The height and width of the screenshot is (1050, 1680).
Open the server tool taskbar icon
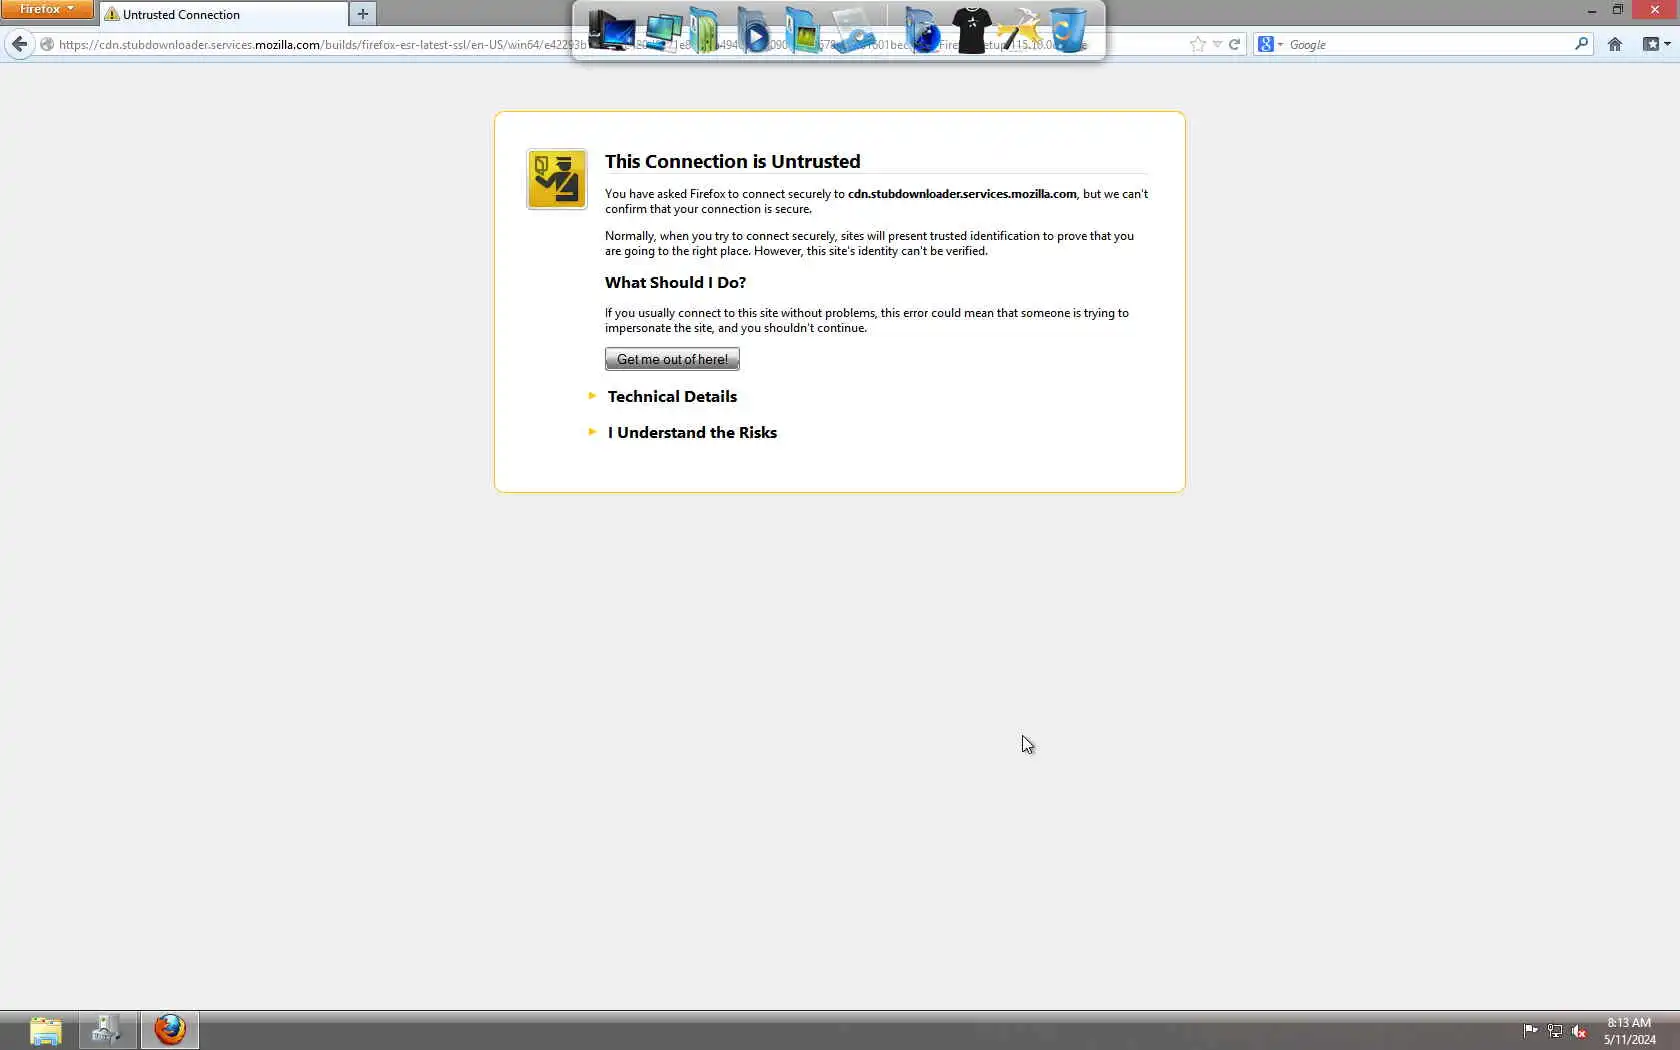pos(107,1030)
